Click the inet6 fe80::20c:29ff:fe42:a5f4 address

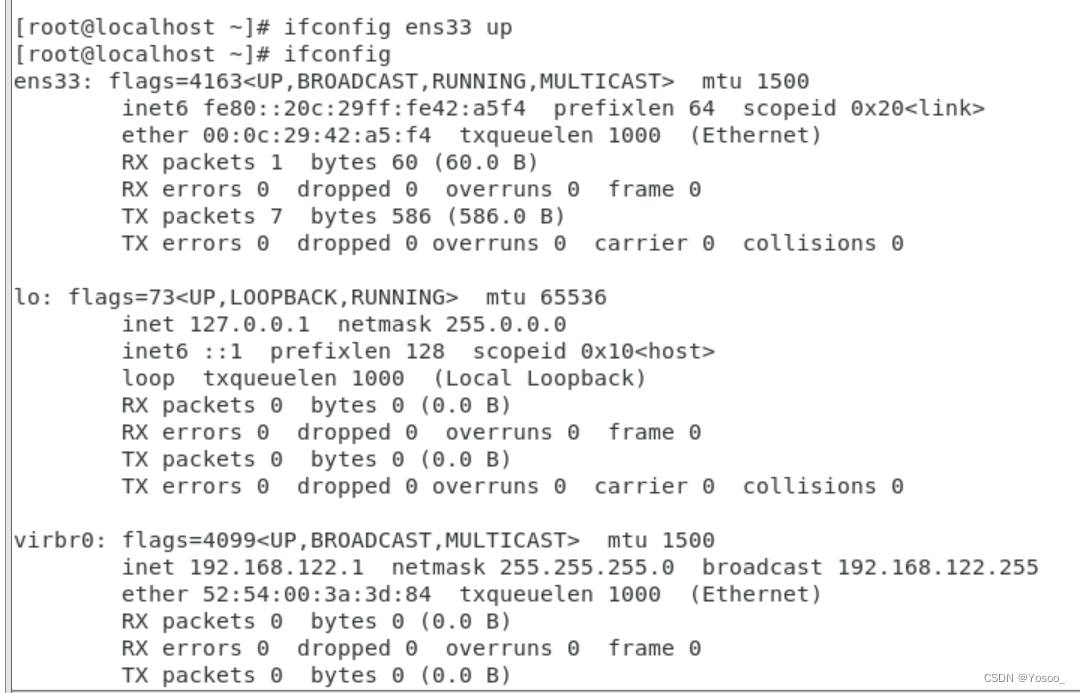(x=364, y=109)
